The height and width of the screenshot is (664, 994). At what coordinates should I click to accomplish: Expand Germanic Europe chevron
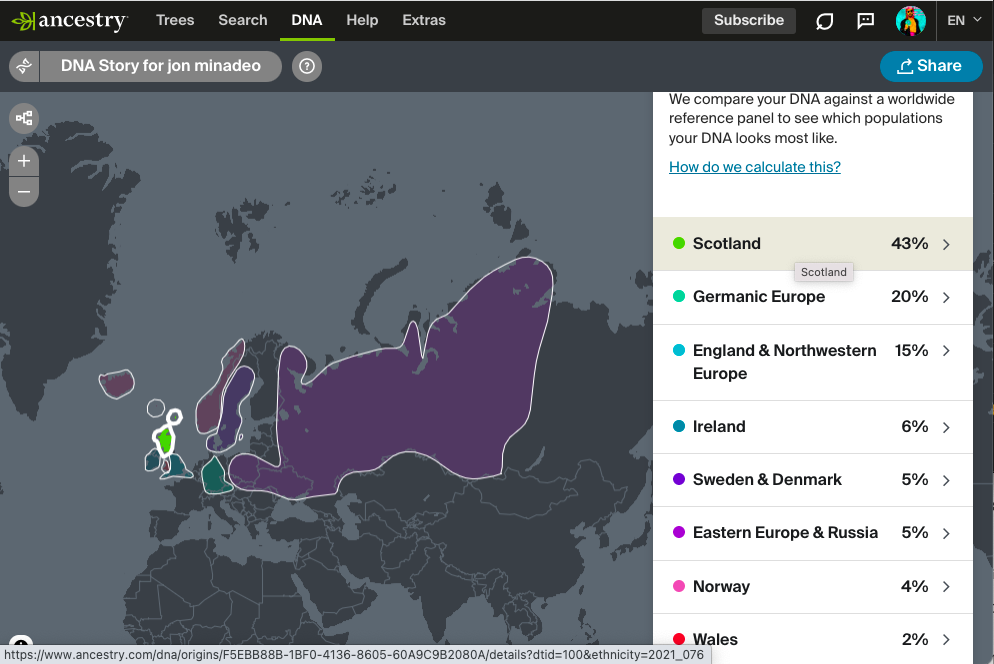pyautogui.click(x=946, y=297)
